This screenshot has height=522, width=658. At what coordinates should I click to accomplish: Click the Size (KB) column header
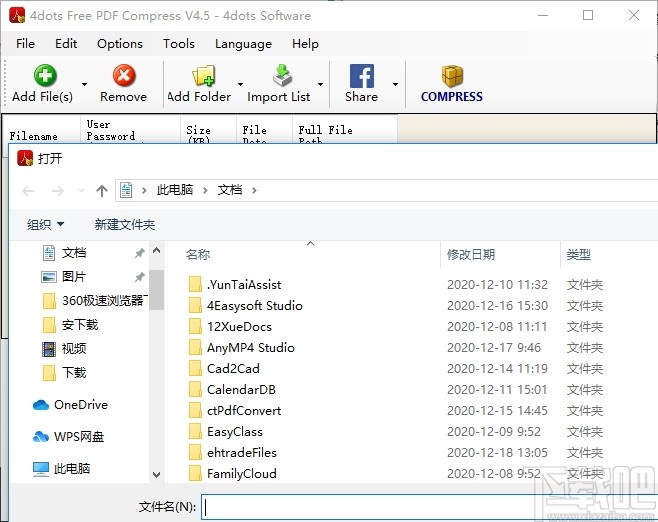click(209, 129)
